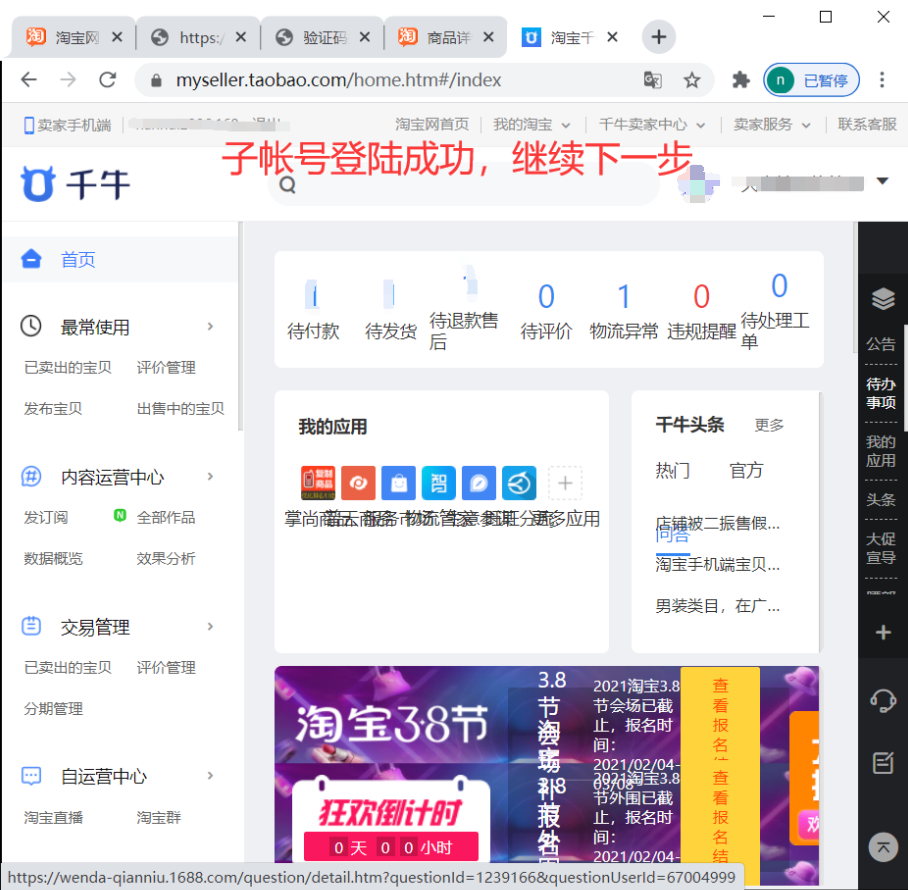Click the back-to-top arrow icon
The image size is (908, 890).
pos(882,846)
